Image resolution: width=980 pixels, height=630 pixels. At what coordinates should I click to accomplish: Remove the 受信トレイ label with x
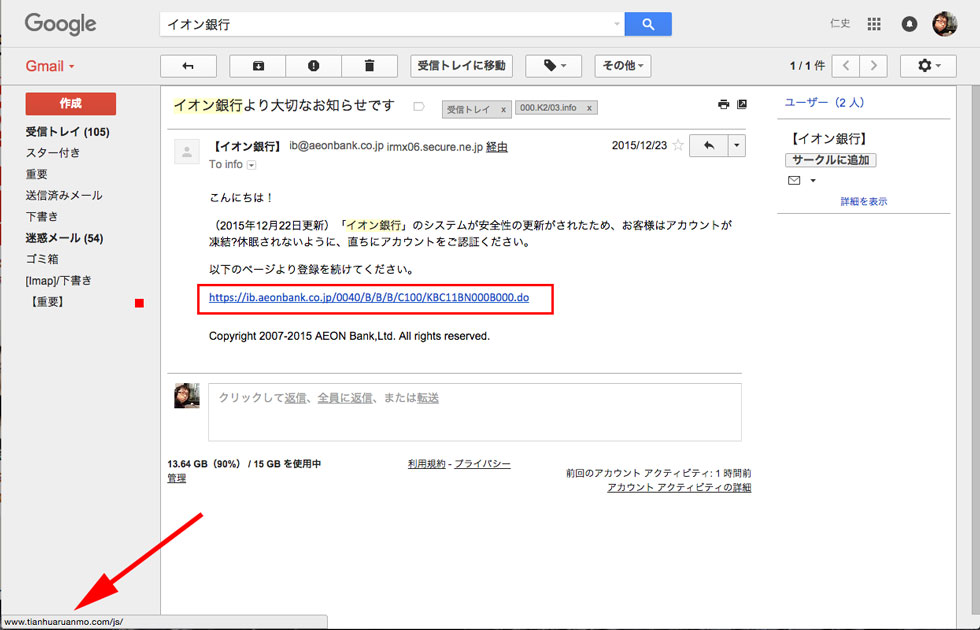tap(503, 108)
